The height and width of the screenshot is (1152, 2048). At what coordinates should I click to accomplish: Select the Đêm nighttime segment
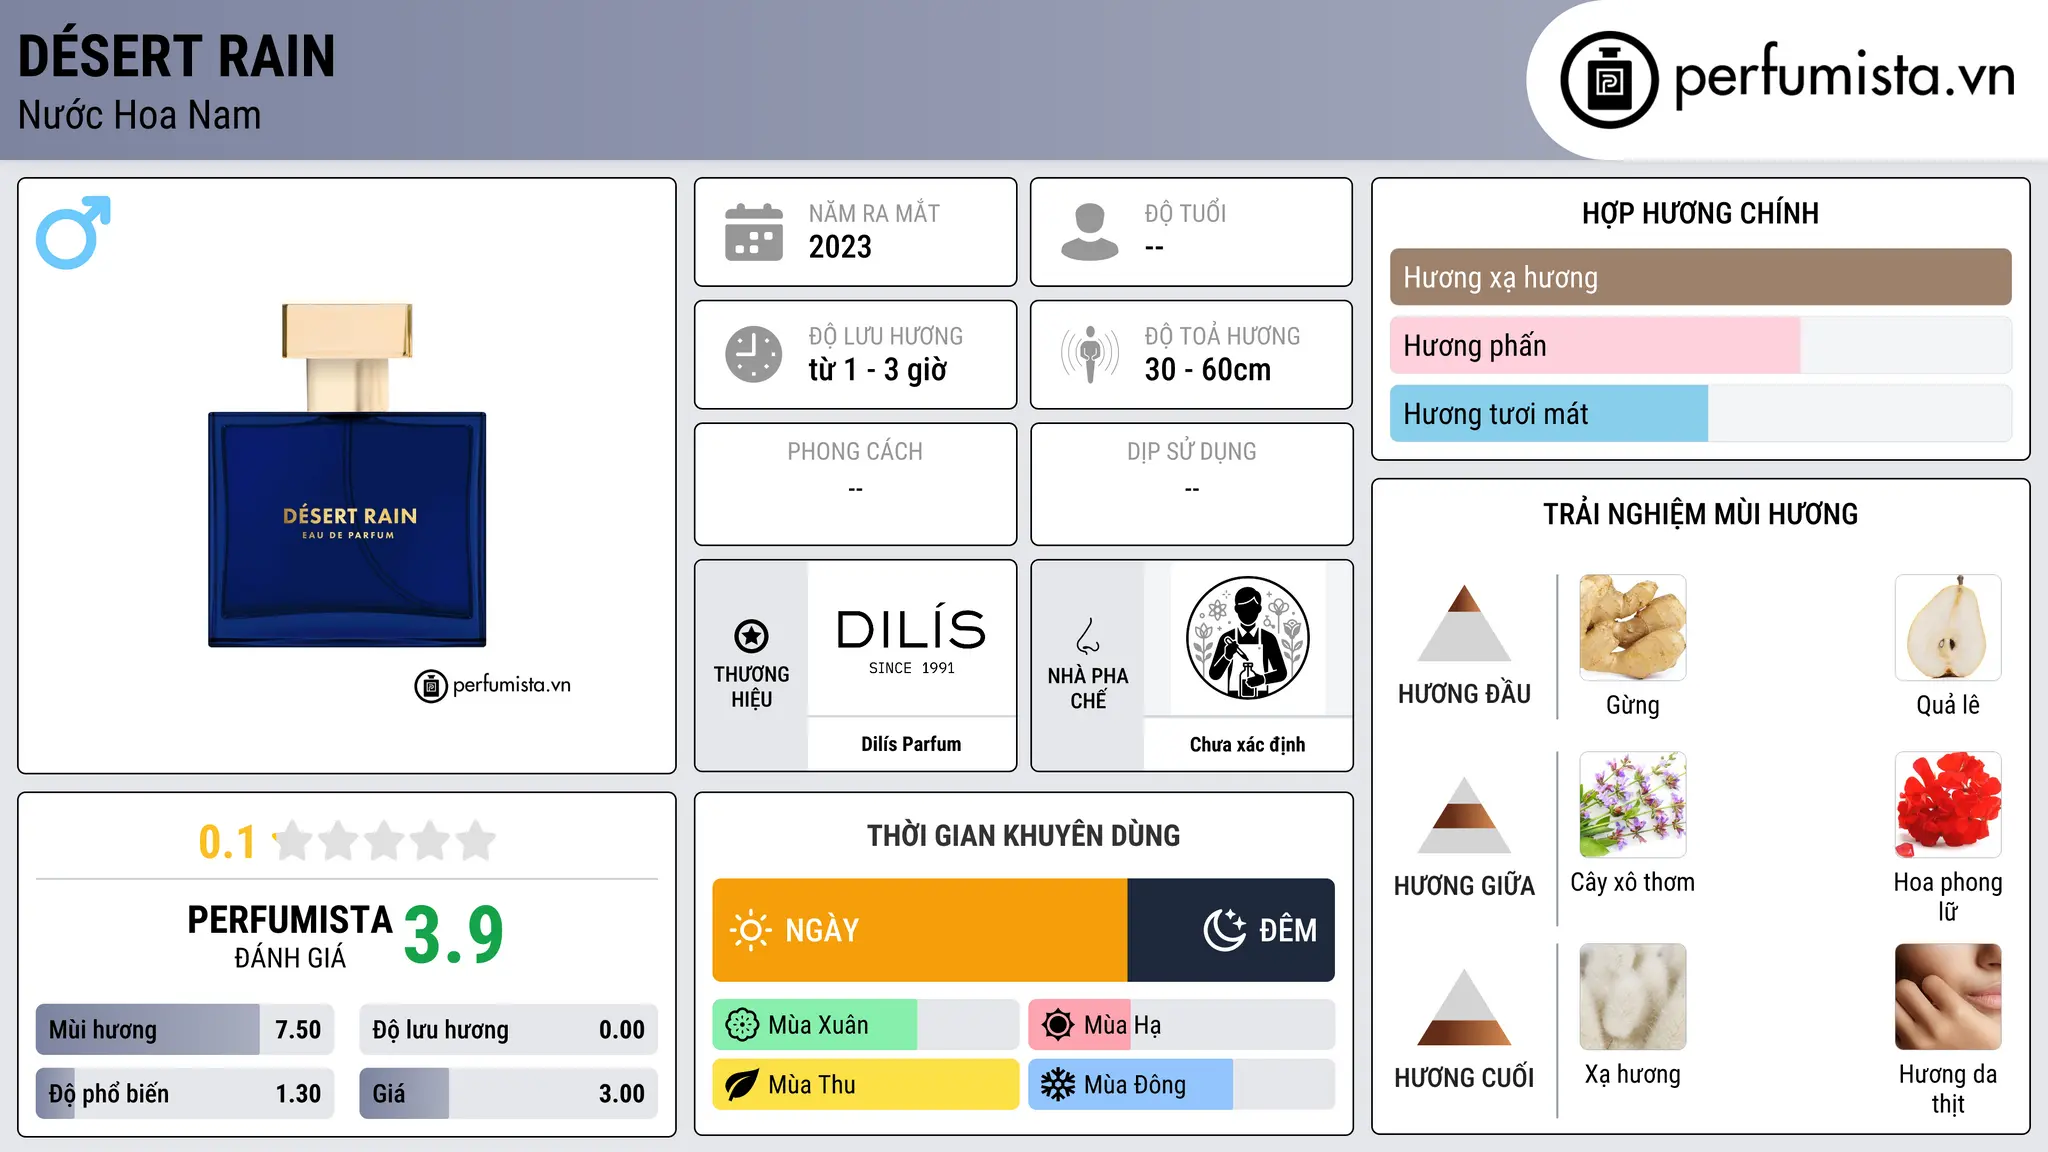pos(1231,930)
